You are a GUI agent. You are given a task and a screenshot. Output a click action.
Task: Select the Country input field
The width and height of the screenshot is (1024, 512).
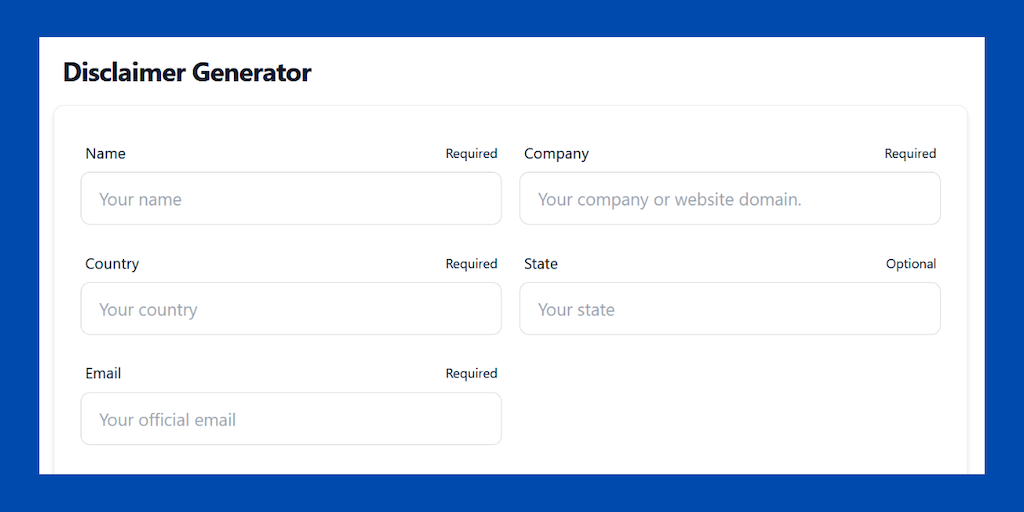290,309
